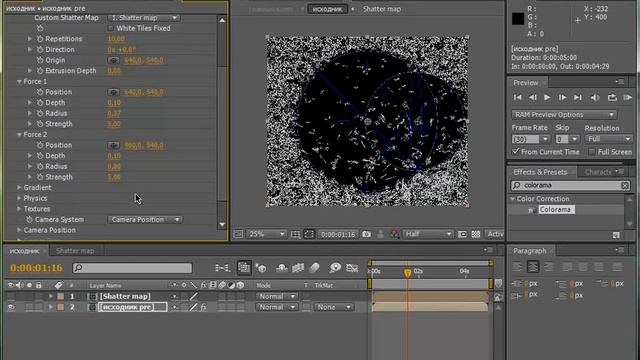
Task: Step forward one frame in Preview
Action: coord(562,98)
